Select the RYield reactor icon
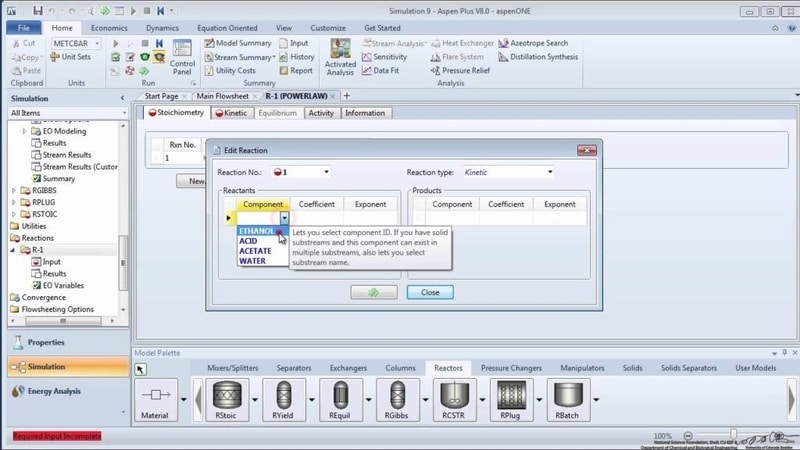The image size is (800, 450). point(283,400)
